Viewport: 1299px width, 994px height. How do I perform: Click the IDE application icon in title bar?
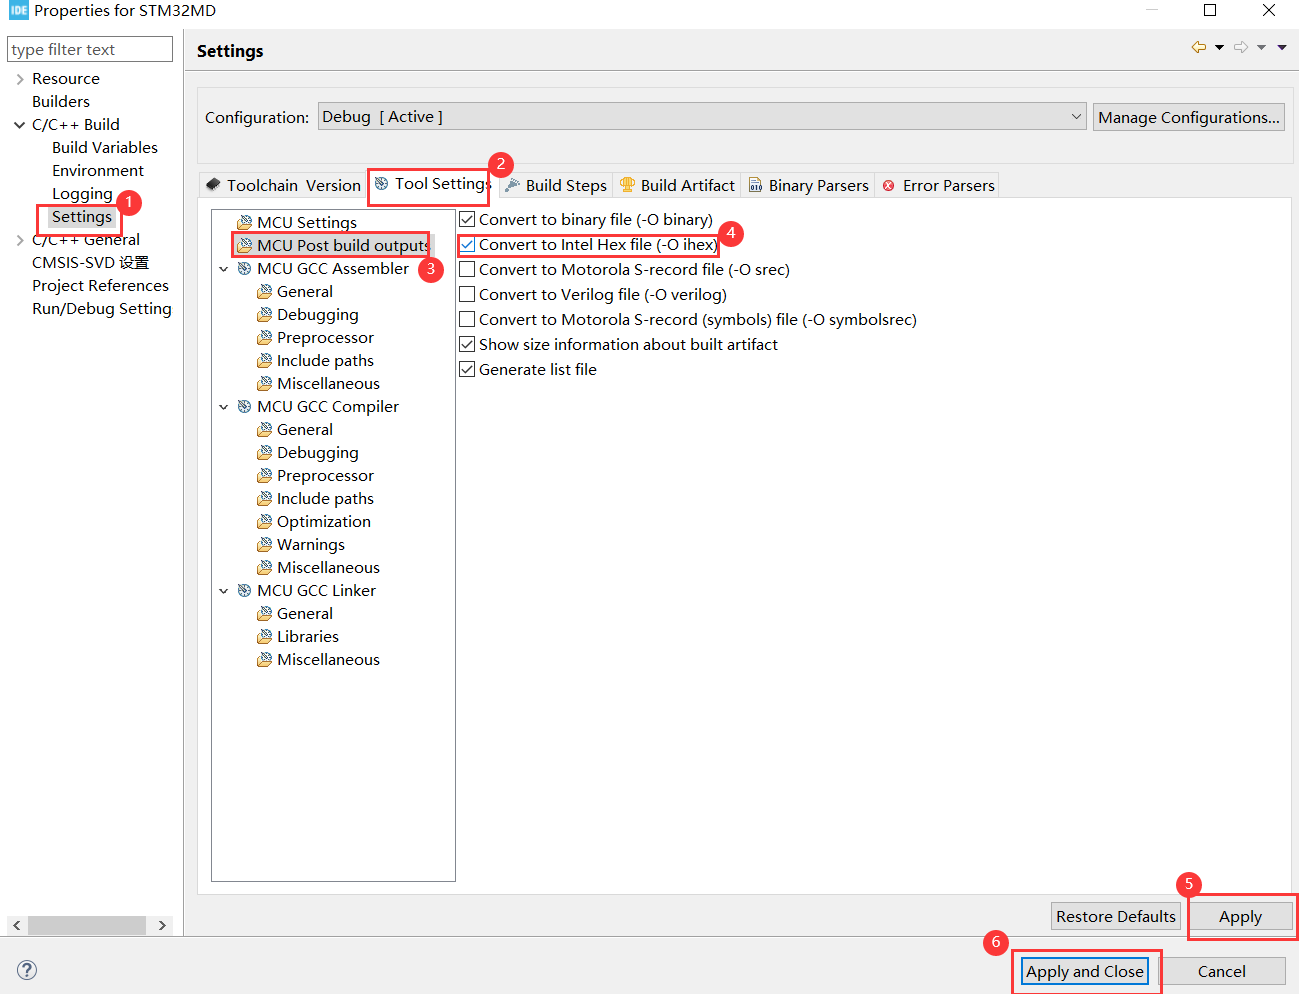(x=18, y=10)
